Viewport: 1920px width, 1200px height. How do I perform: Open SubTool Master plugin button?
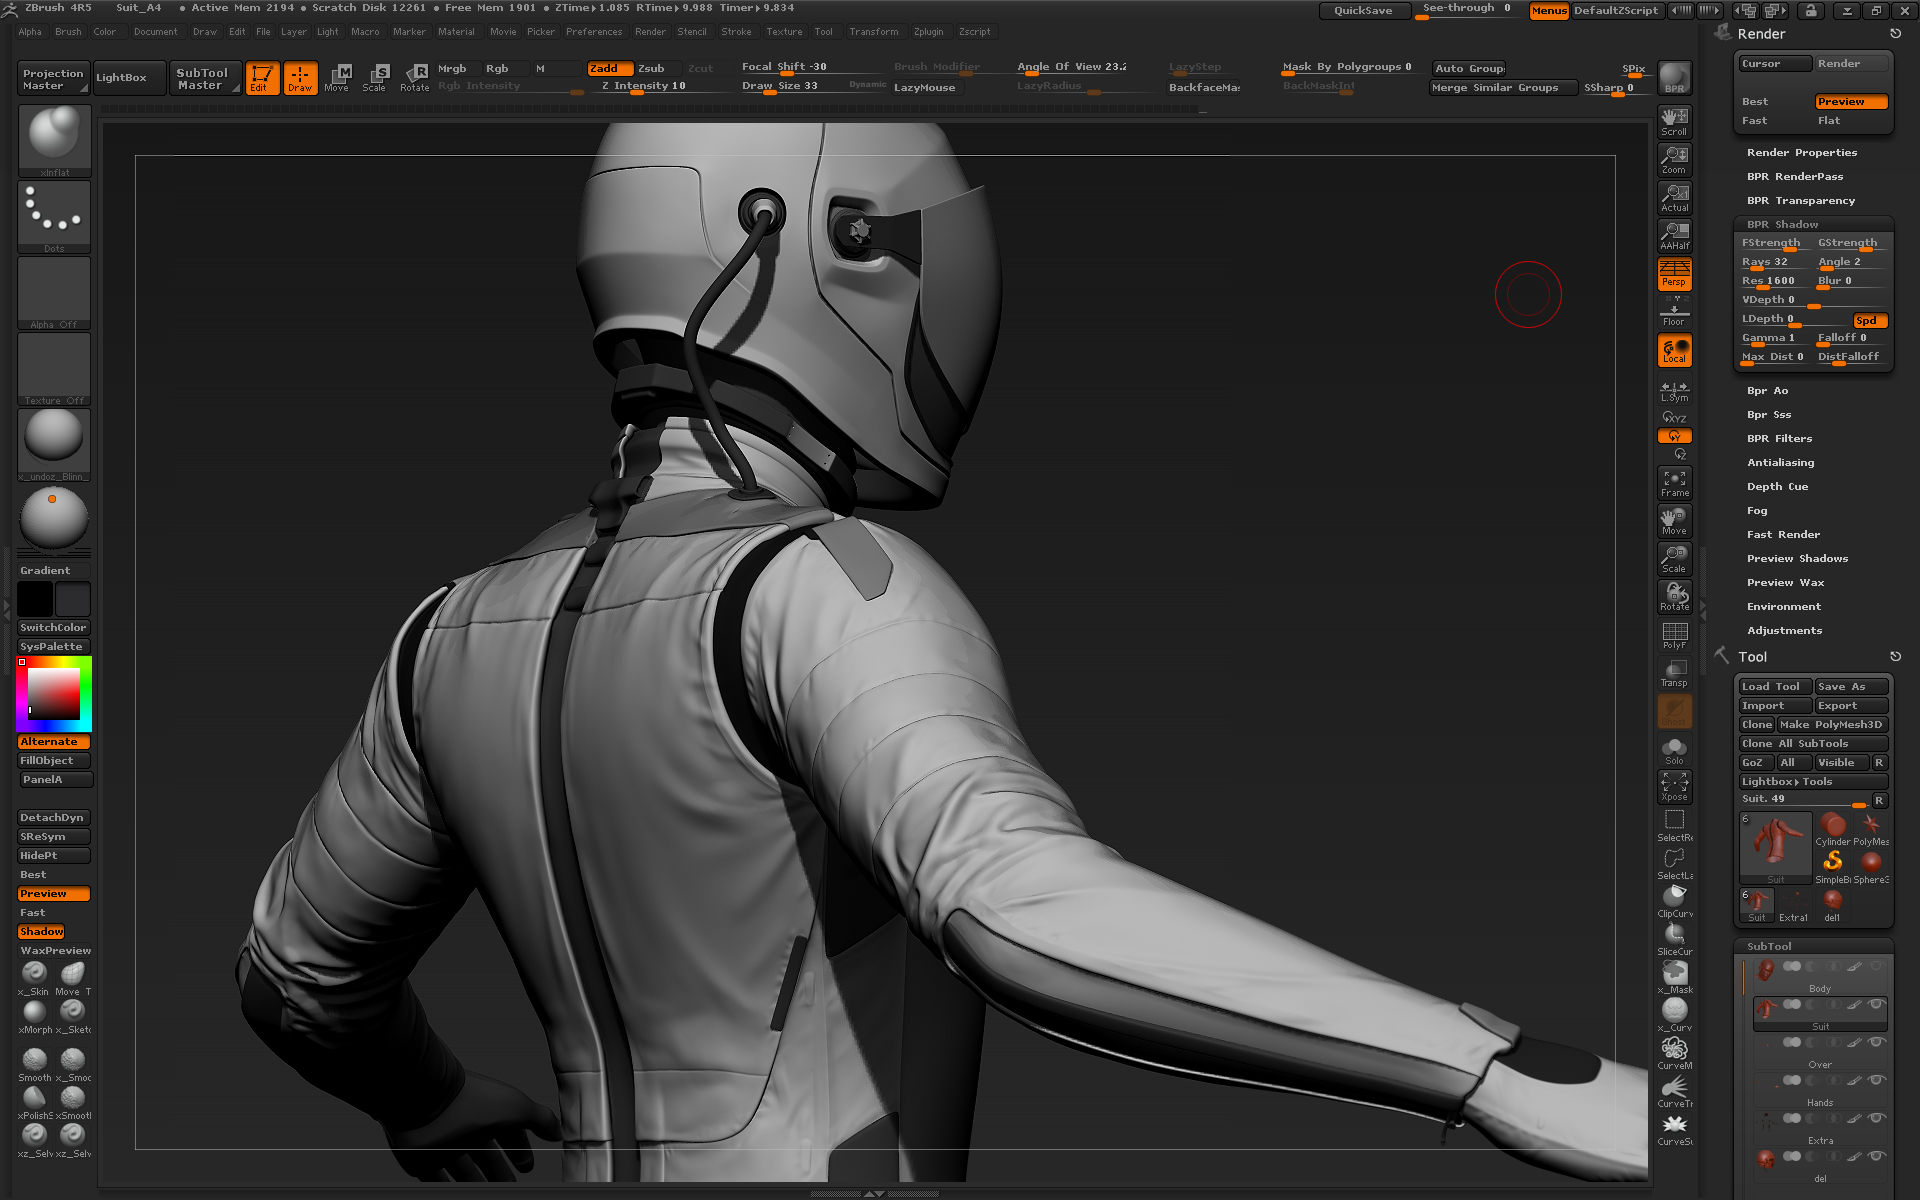205,78
